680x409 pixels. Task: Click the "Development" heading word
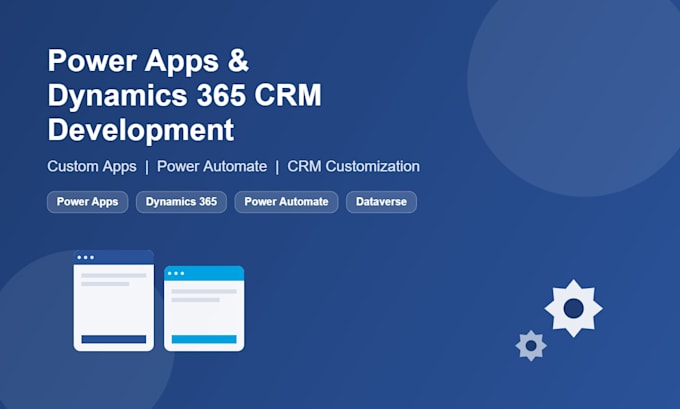point(141,130)
